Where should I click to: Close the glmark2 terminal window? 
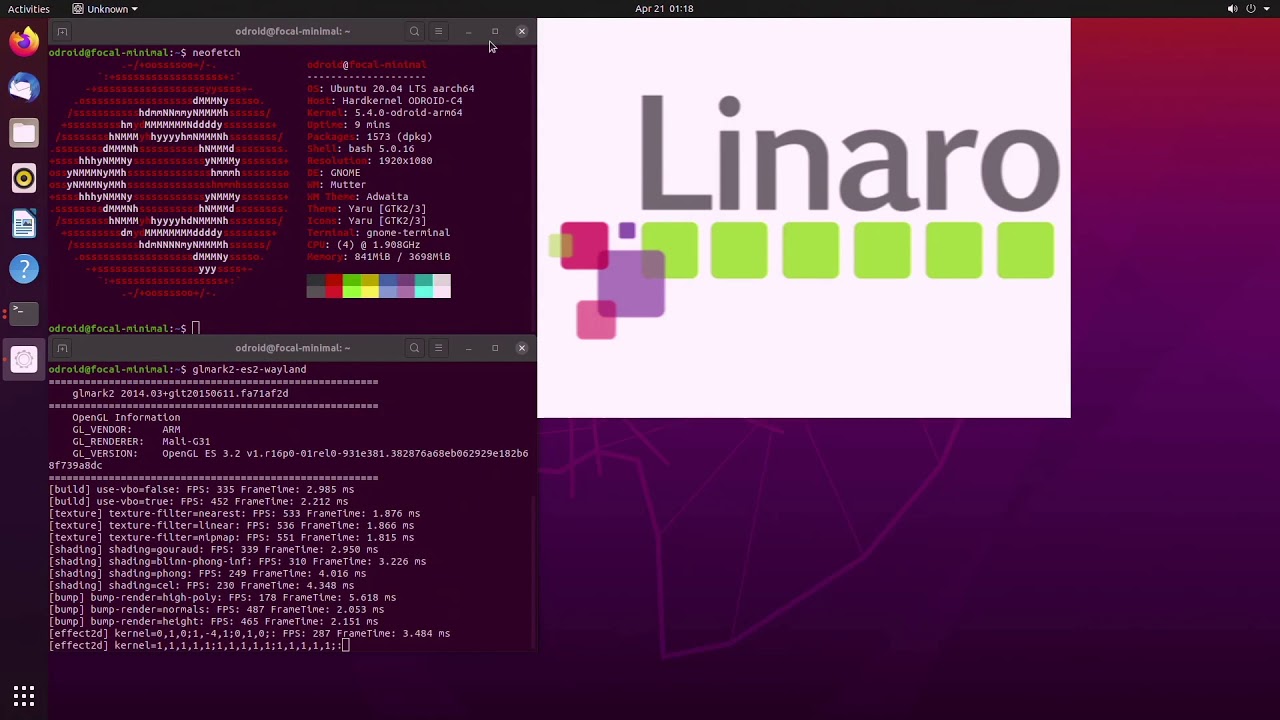coord(521,348)
